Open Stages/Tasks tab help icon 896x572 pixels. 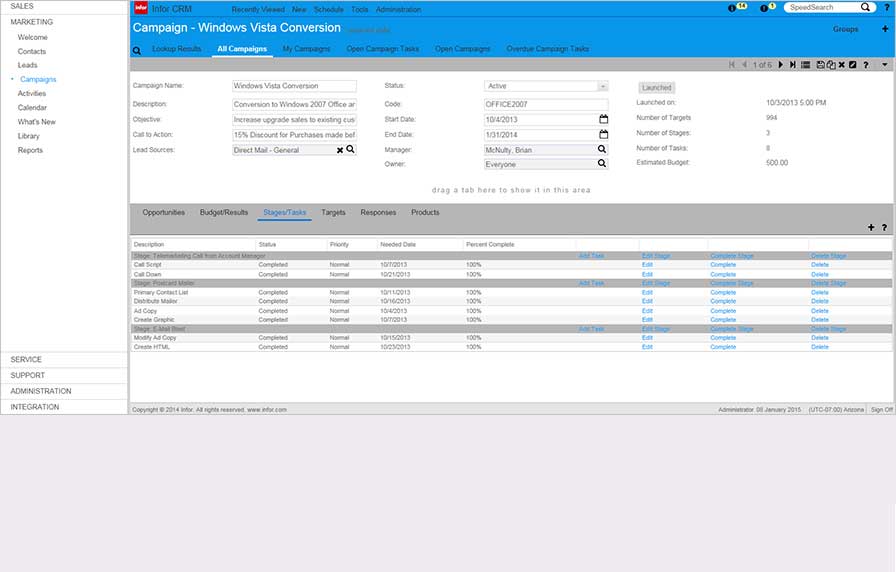click(884, 227)
